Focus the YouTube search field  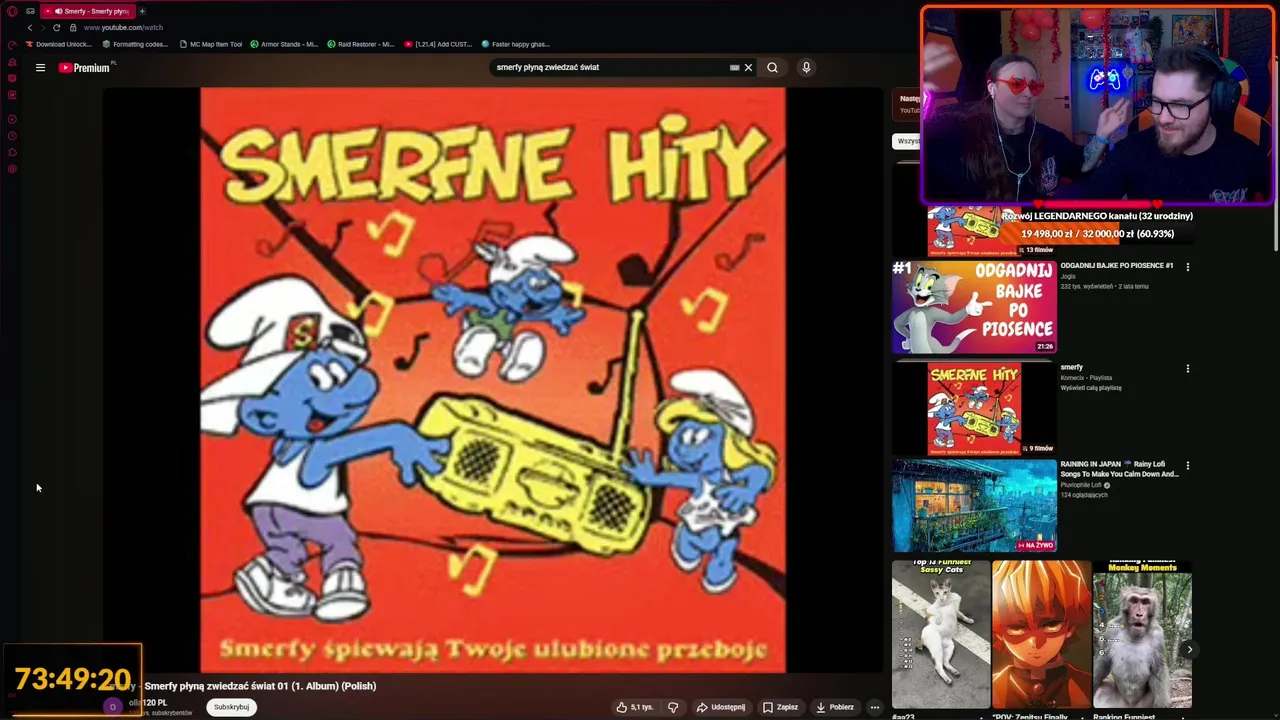click(610, 68)
